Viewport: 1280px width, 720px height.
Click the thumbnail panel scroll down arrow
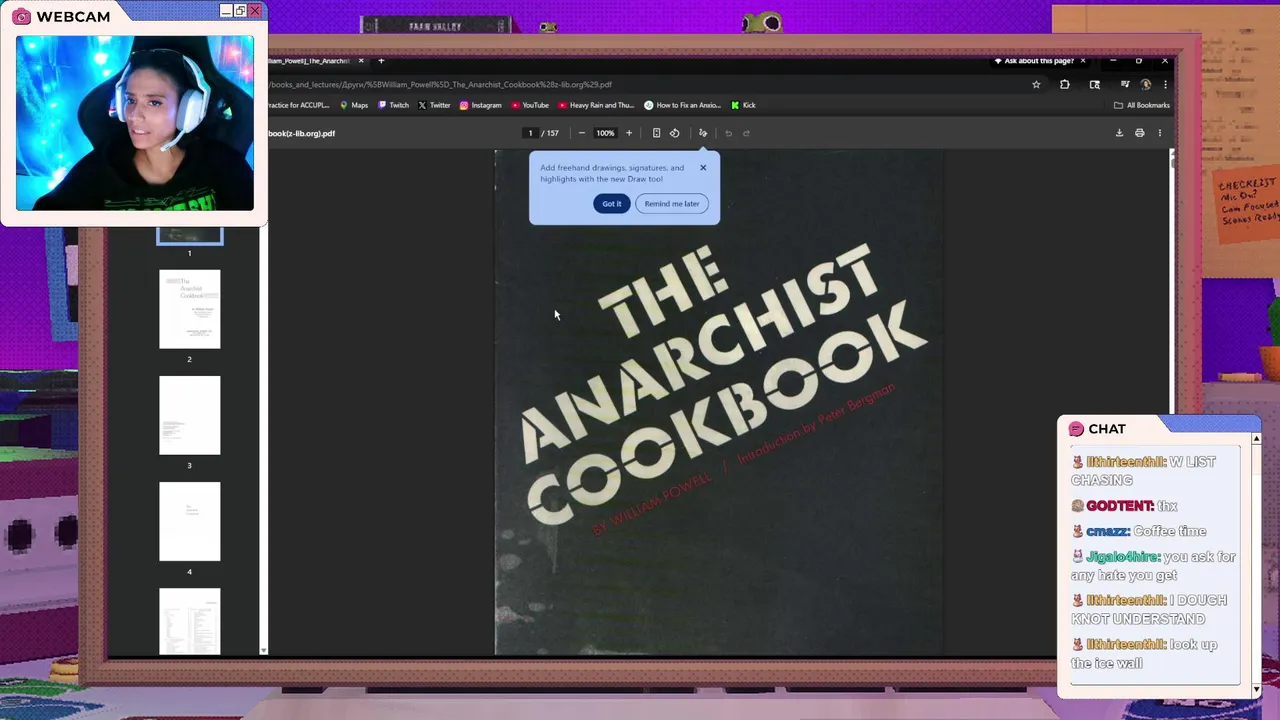[263, 650]
